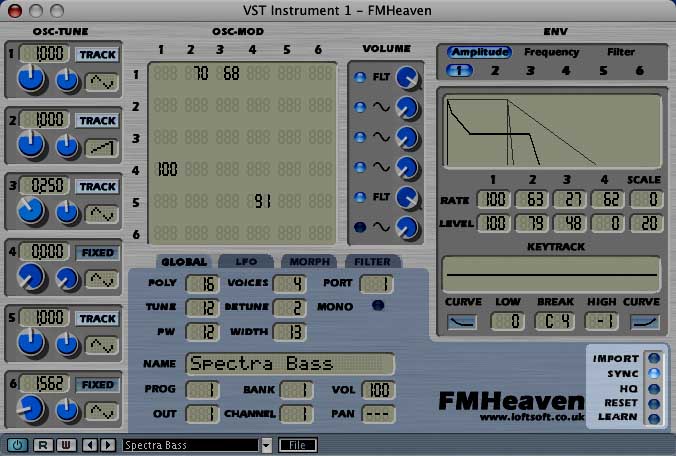Click the first FLT label in Volume
This screenshot has height=456, width=676.
381,77
